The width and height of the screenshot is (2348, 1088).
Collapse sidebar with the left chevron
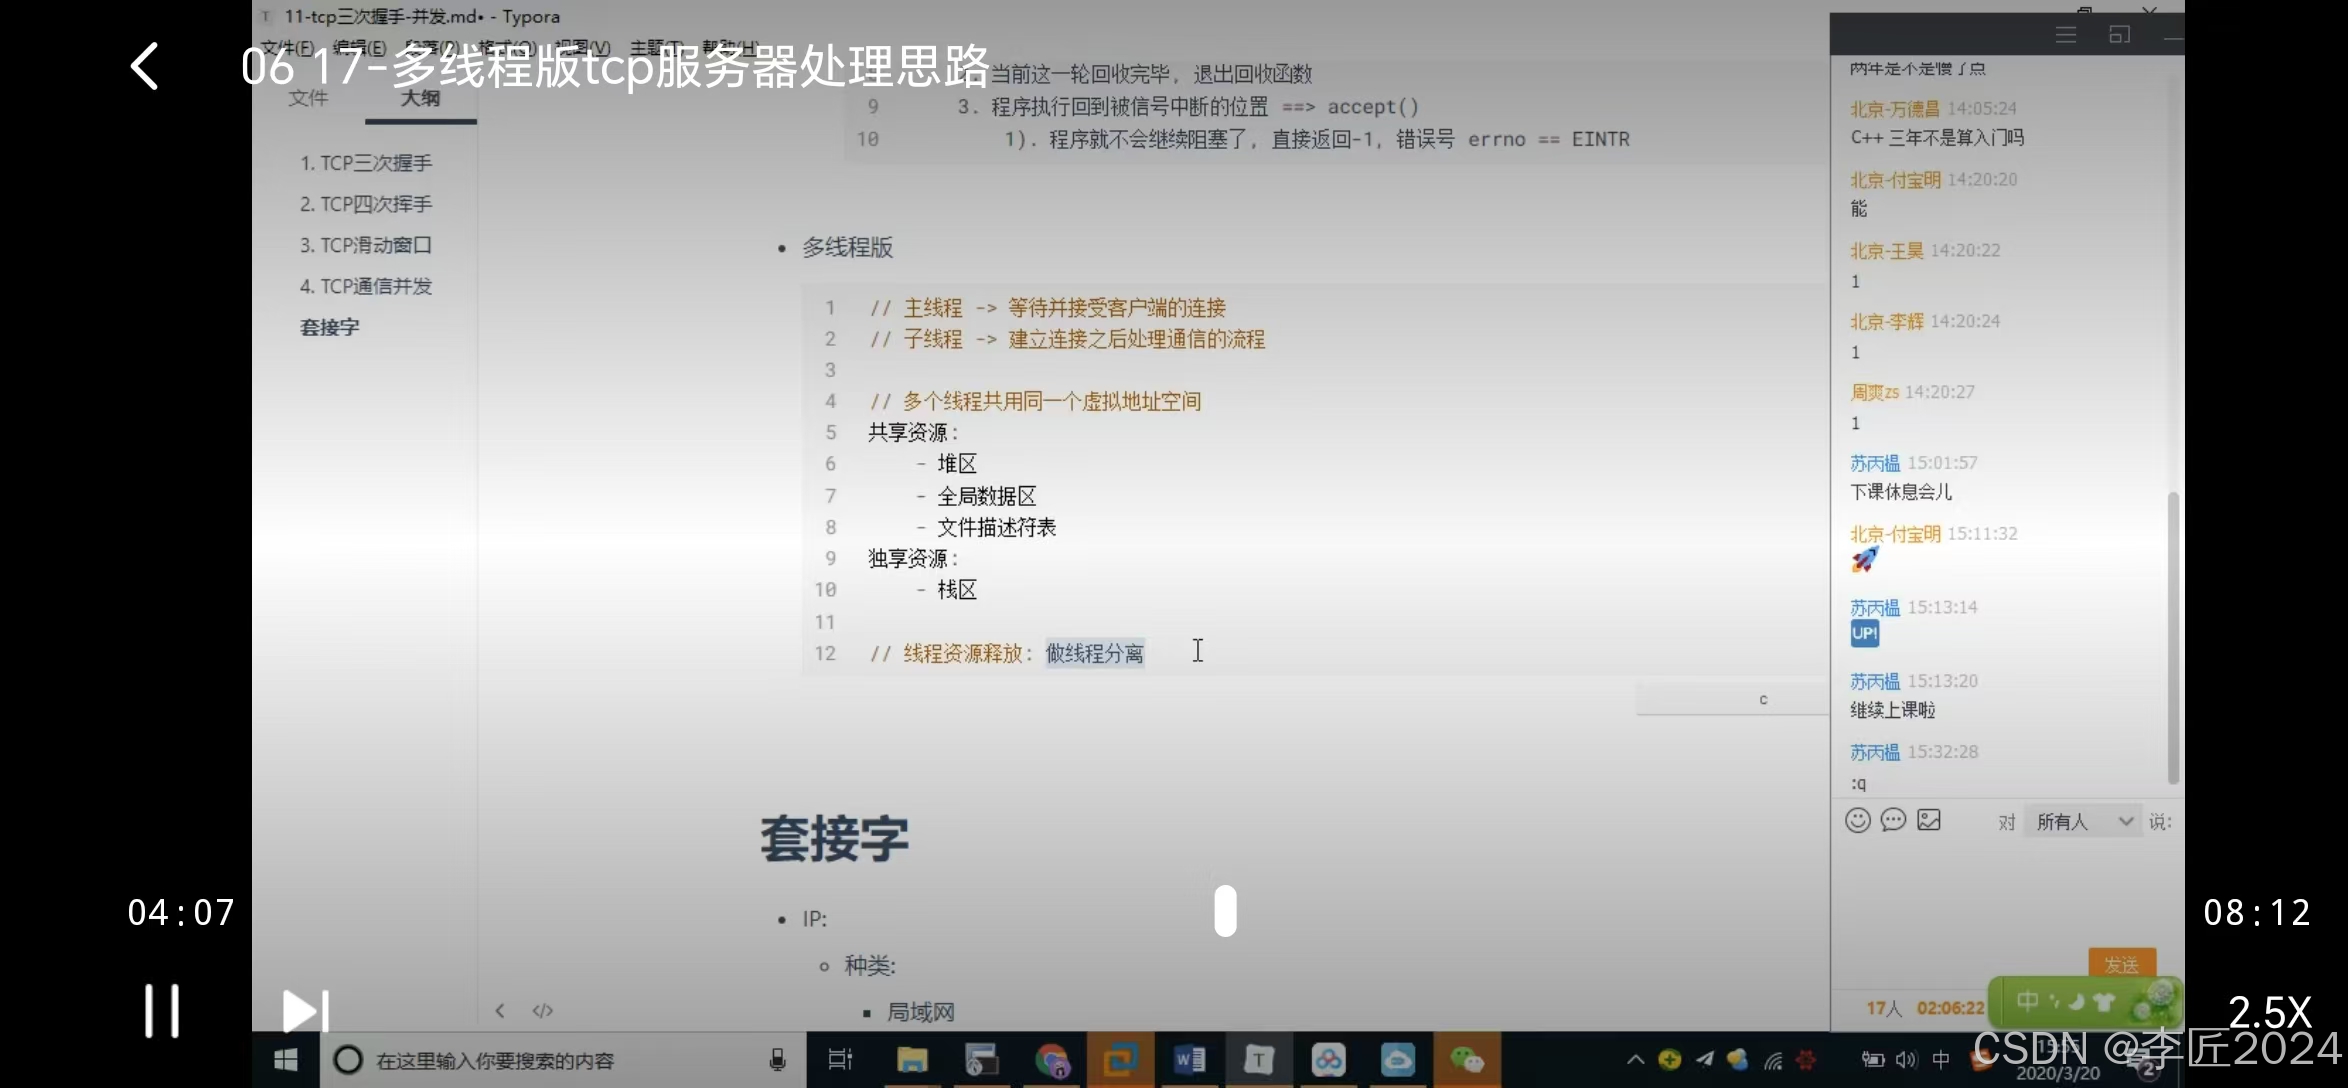tap(500, 1010)
